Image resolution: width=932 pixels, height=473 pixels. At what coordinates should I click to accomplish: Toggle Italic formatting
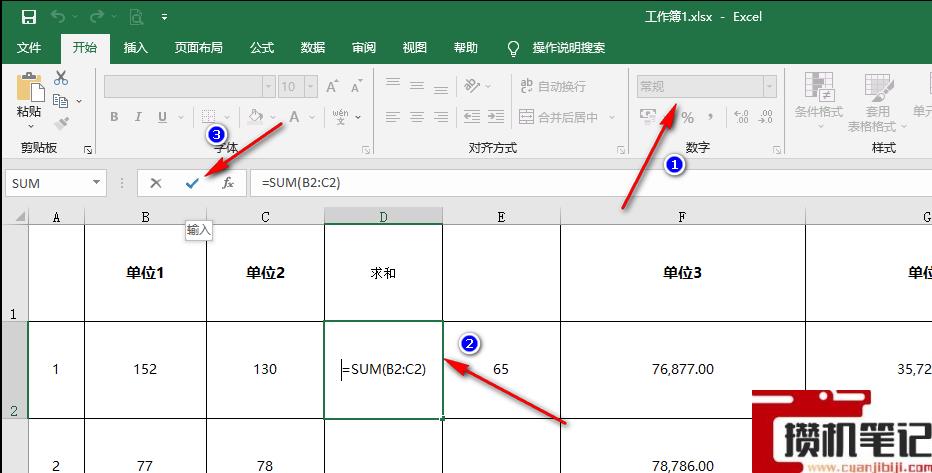coord(138,117)
